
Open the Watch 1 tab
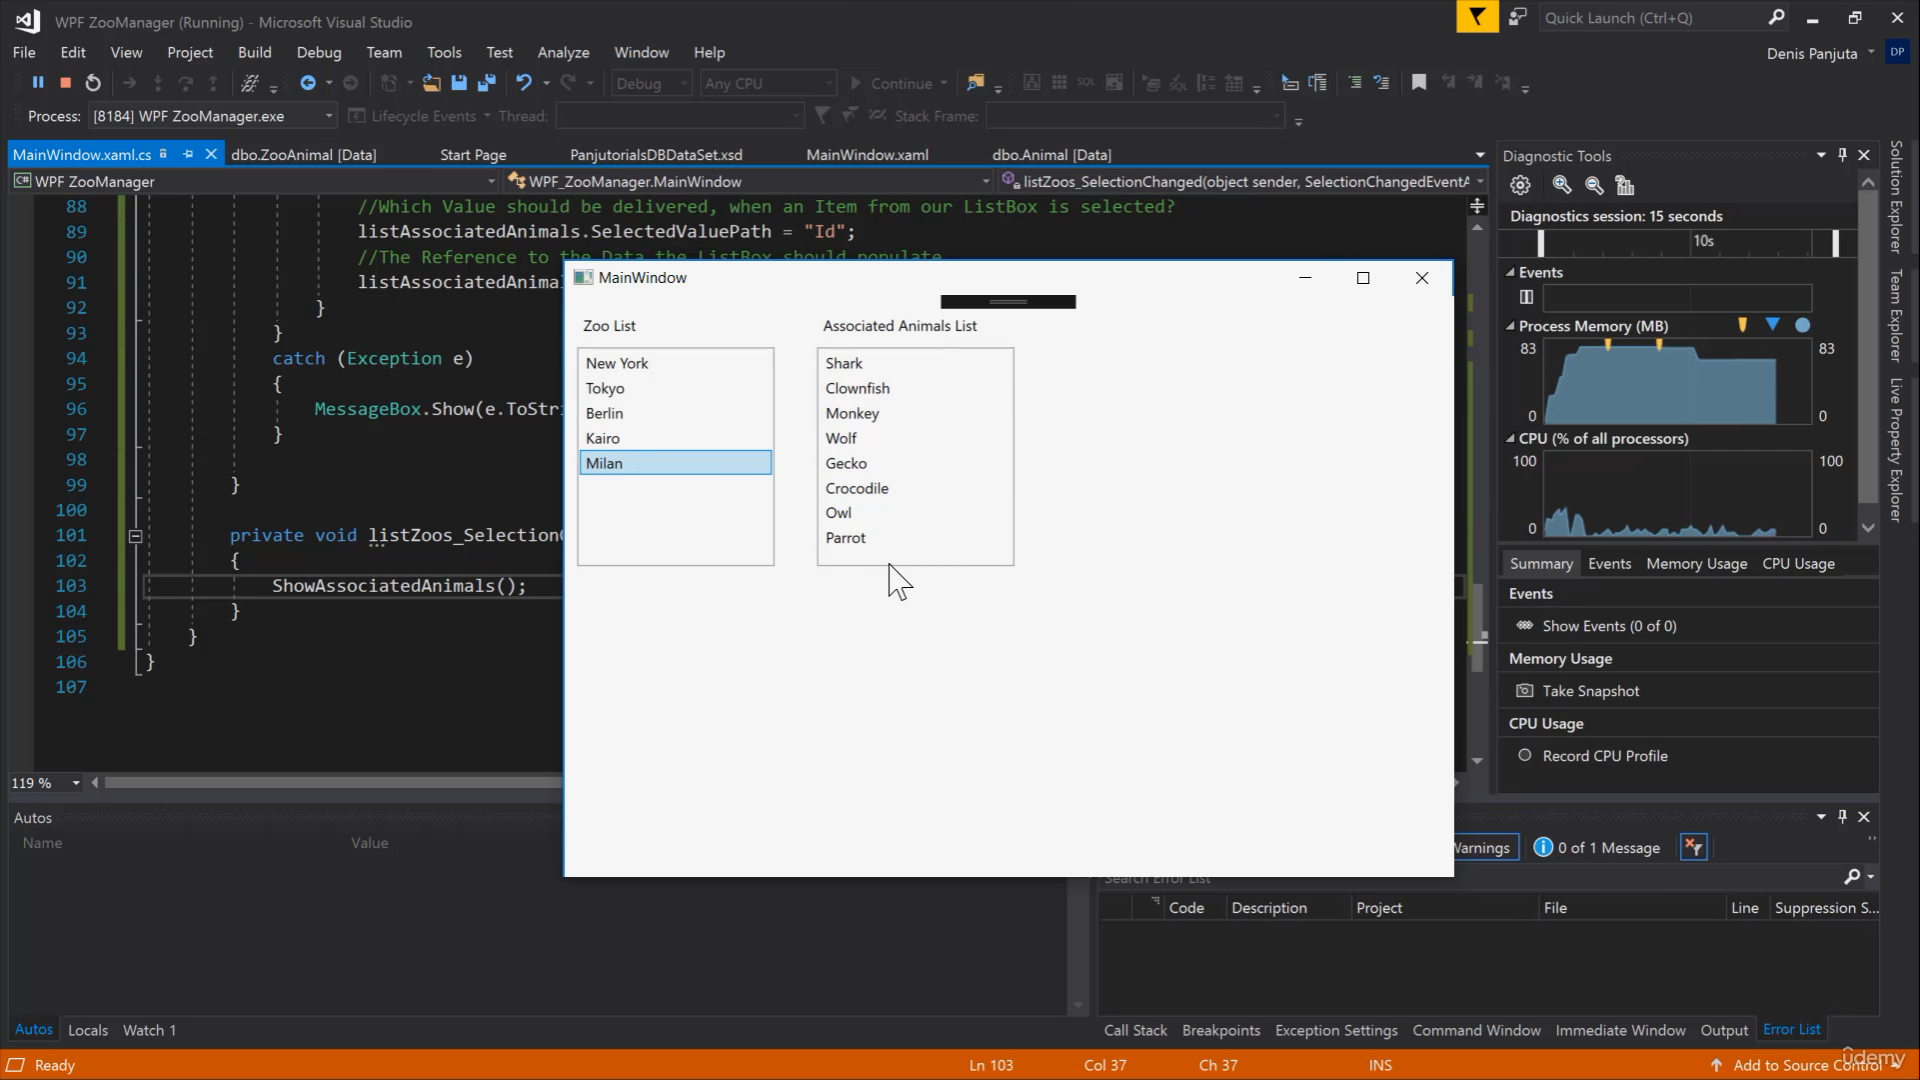(149, 1030)
